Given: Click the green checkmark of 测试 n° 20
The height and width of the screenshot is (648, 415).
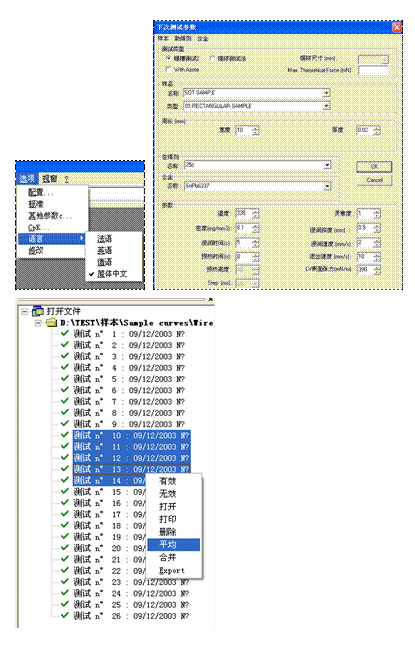Looking at the screenshot, I should (64, 547).
